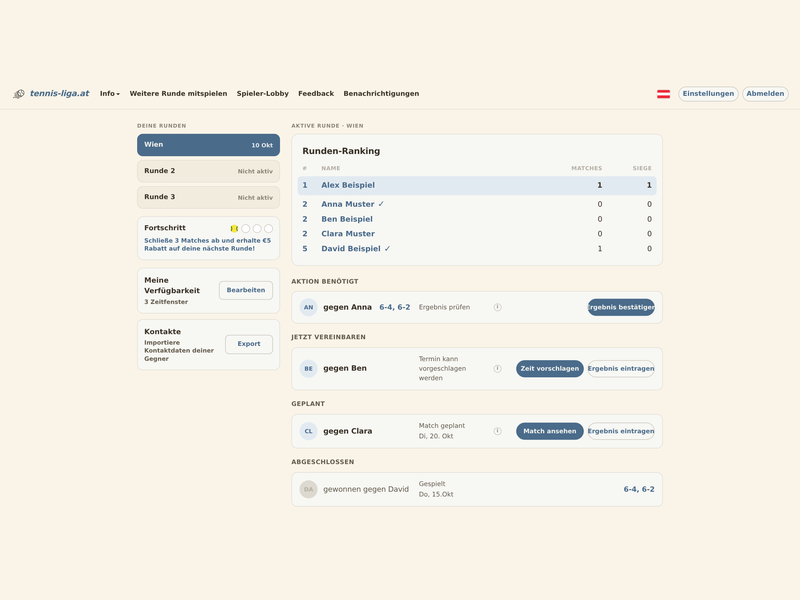
Task: Click the CL avatar for Clara's match
Action: [x=309, y=431]
